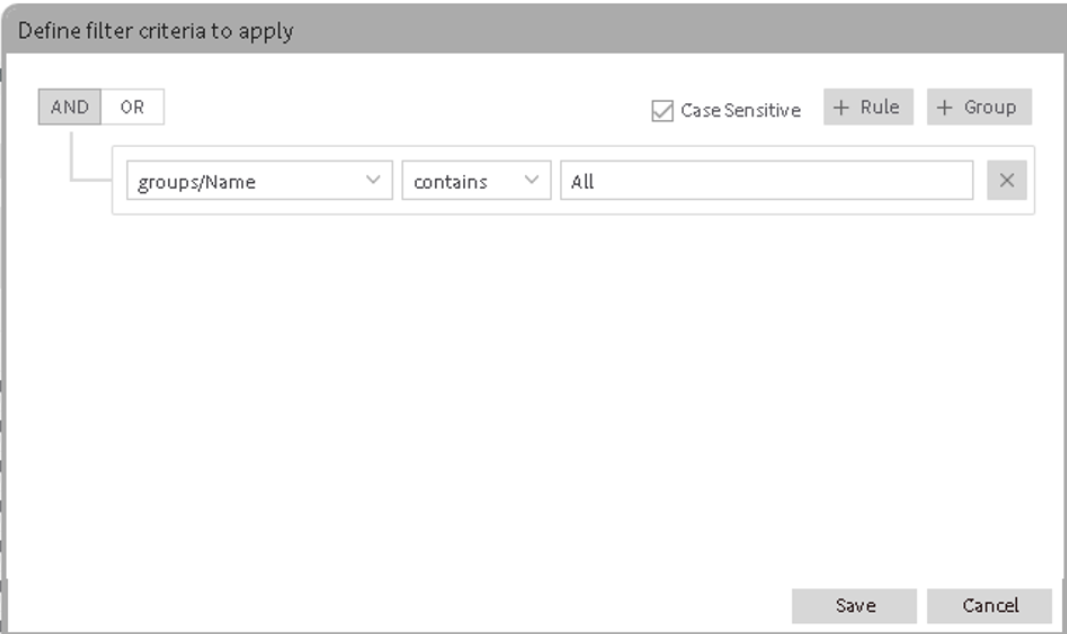Click the chevron arrow beside contains

(x=531, y=181)
